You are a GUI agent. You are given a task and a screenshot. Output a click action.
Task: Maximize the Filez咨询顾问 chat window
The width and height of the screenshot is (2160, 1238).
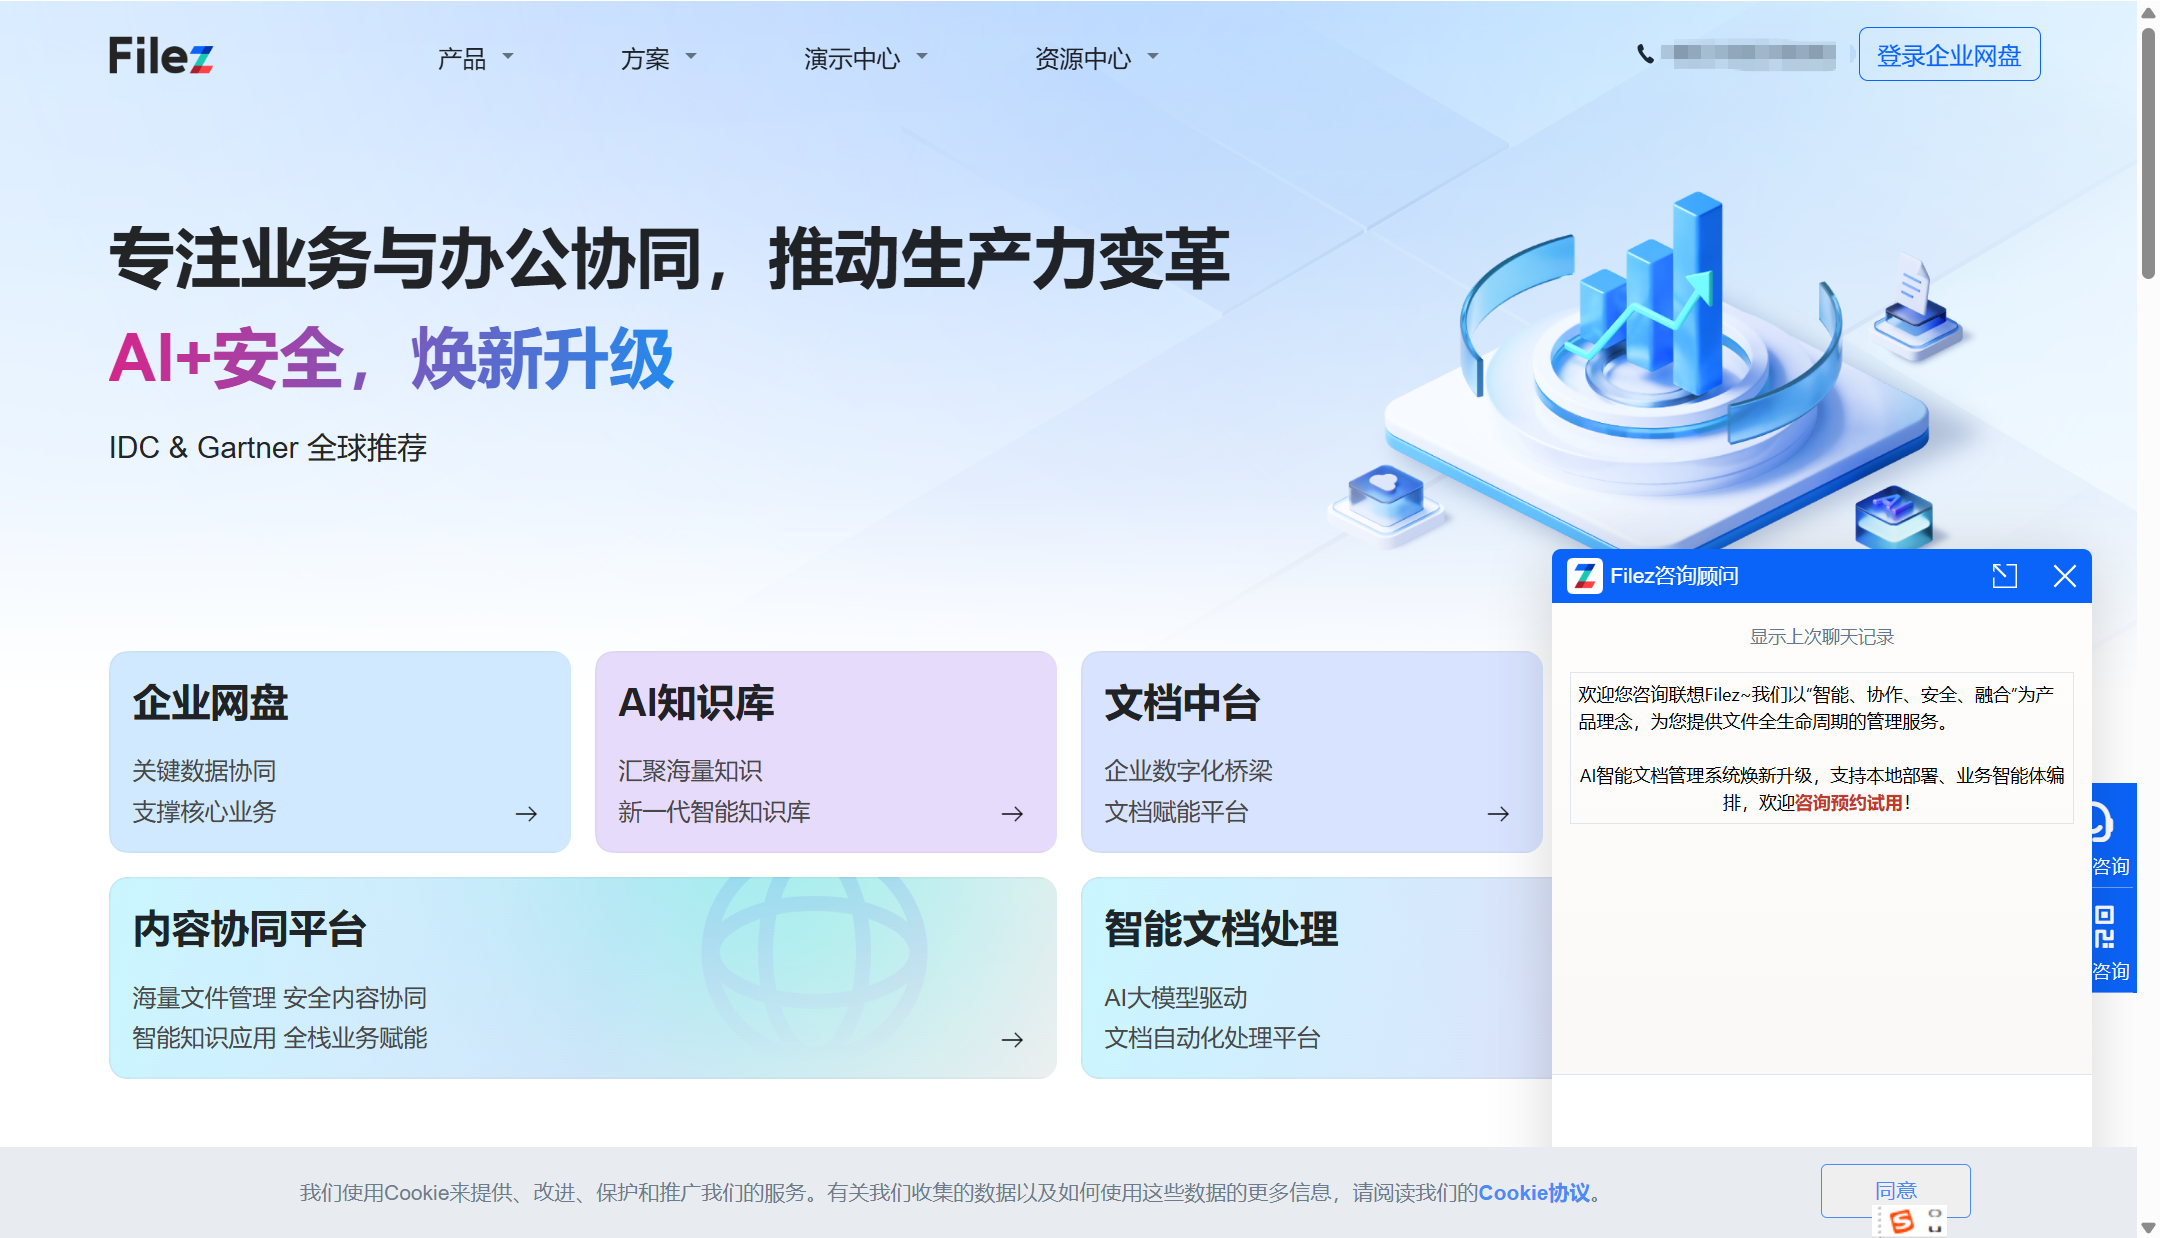coord(2003,576)
